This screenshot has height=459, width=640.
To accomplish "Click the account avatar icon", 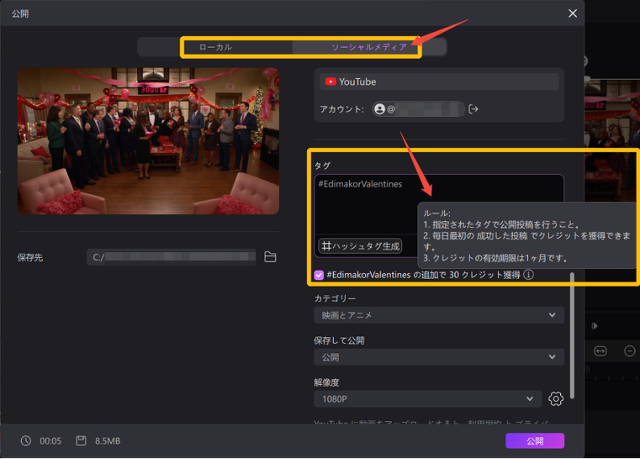I will (380, 109).
